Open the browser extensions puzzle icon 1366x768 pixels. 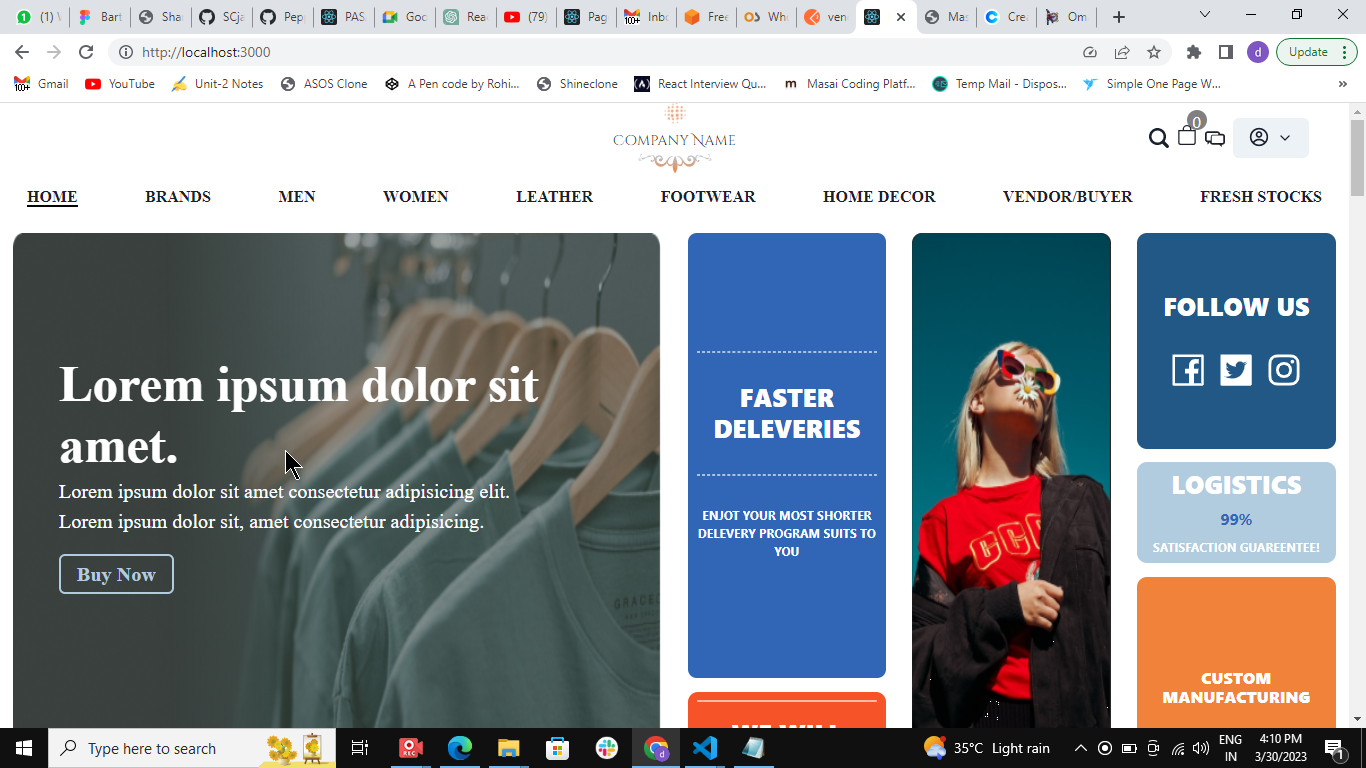click(1194, 51)
